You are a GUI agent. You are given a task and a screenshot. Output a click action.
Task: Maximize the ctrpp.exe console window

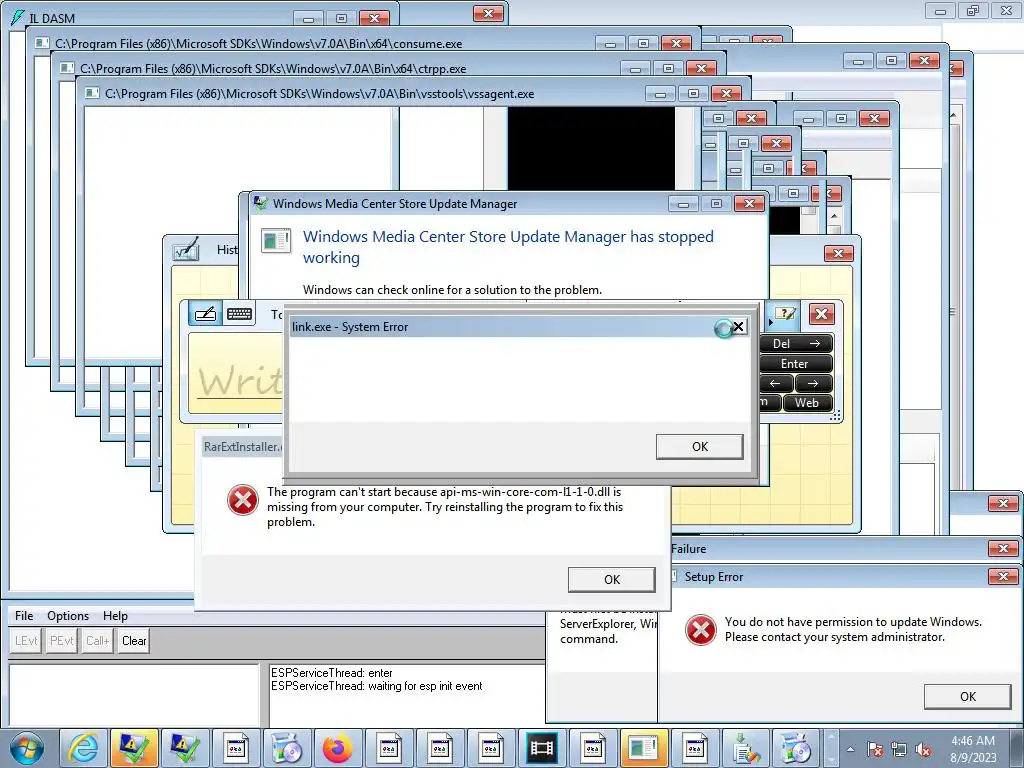pos(668,69)
